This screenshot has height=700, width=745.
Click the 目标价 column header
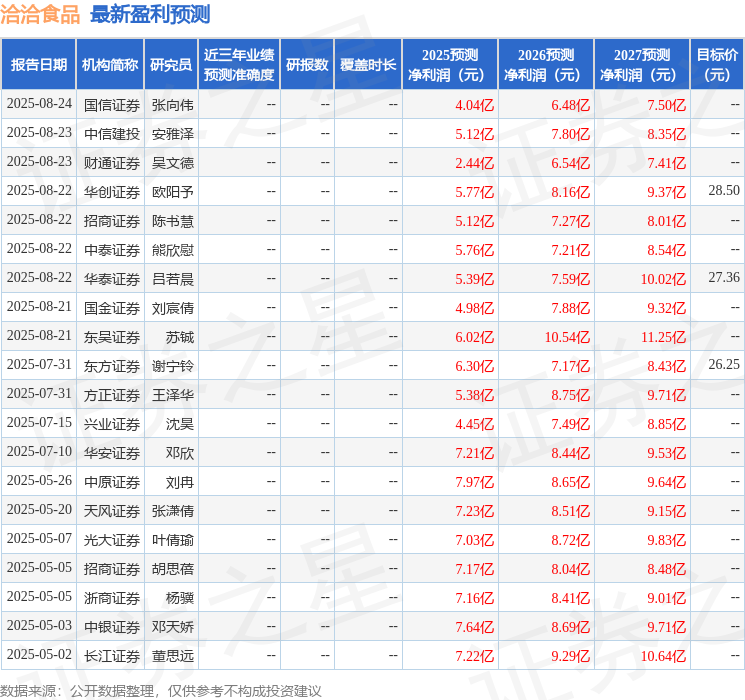point(717,65)
